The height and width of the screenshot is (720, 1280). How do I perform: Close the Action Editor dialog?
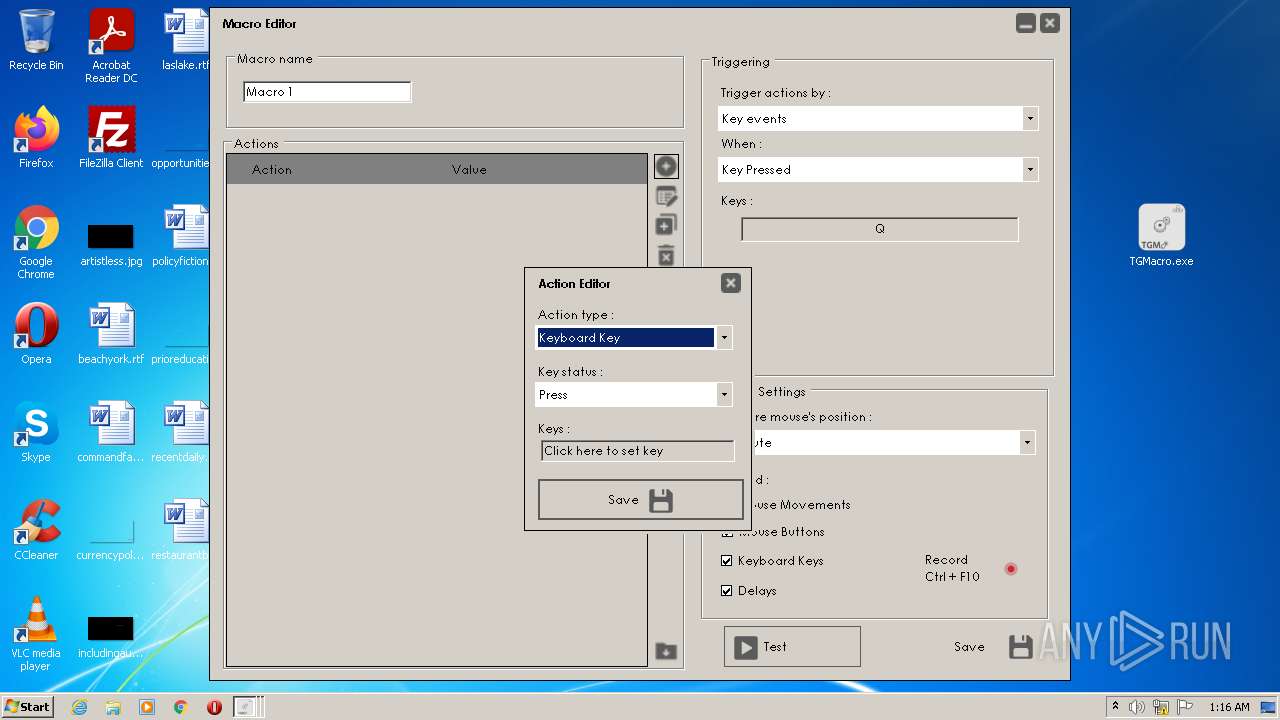731,283
